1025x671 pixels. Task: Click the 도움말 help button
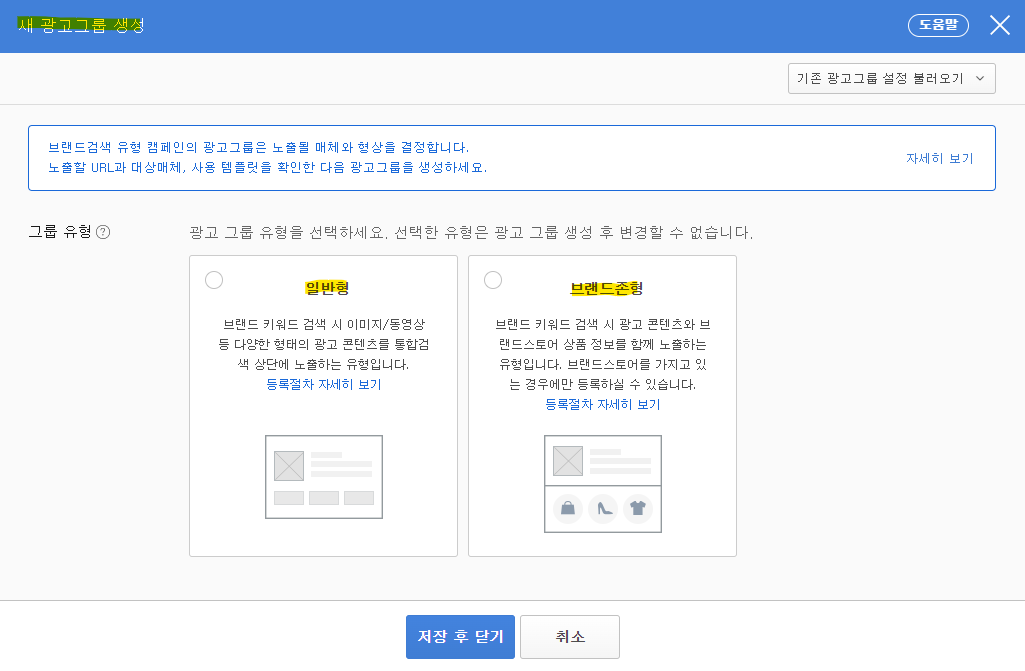938,26
